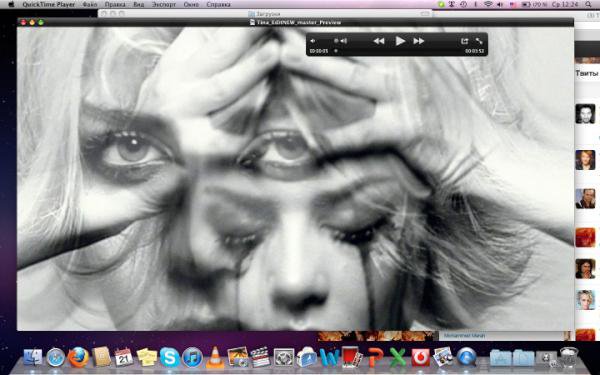Open the Файл menu

[x=90, y=5]
